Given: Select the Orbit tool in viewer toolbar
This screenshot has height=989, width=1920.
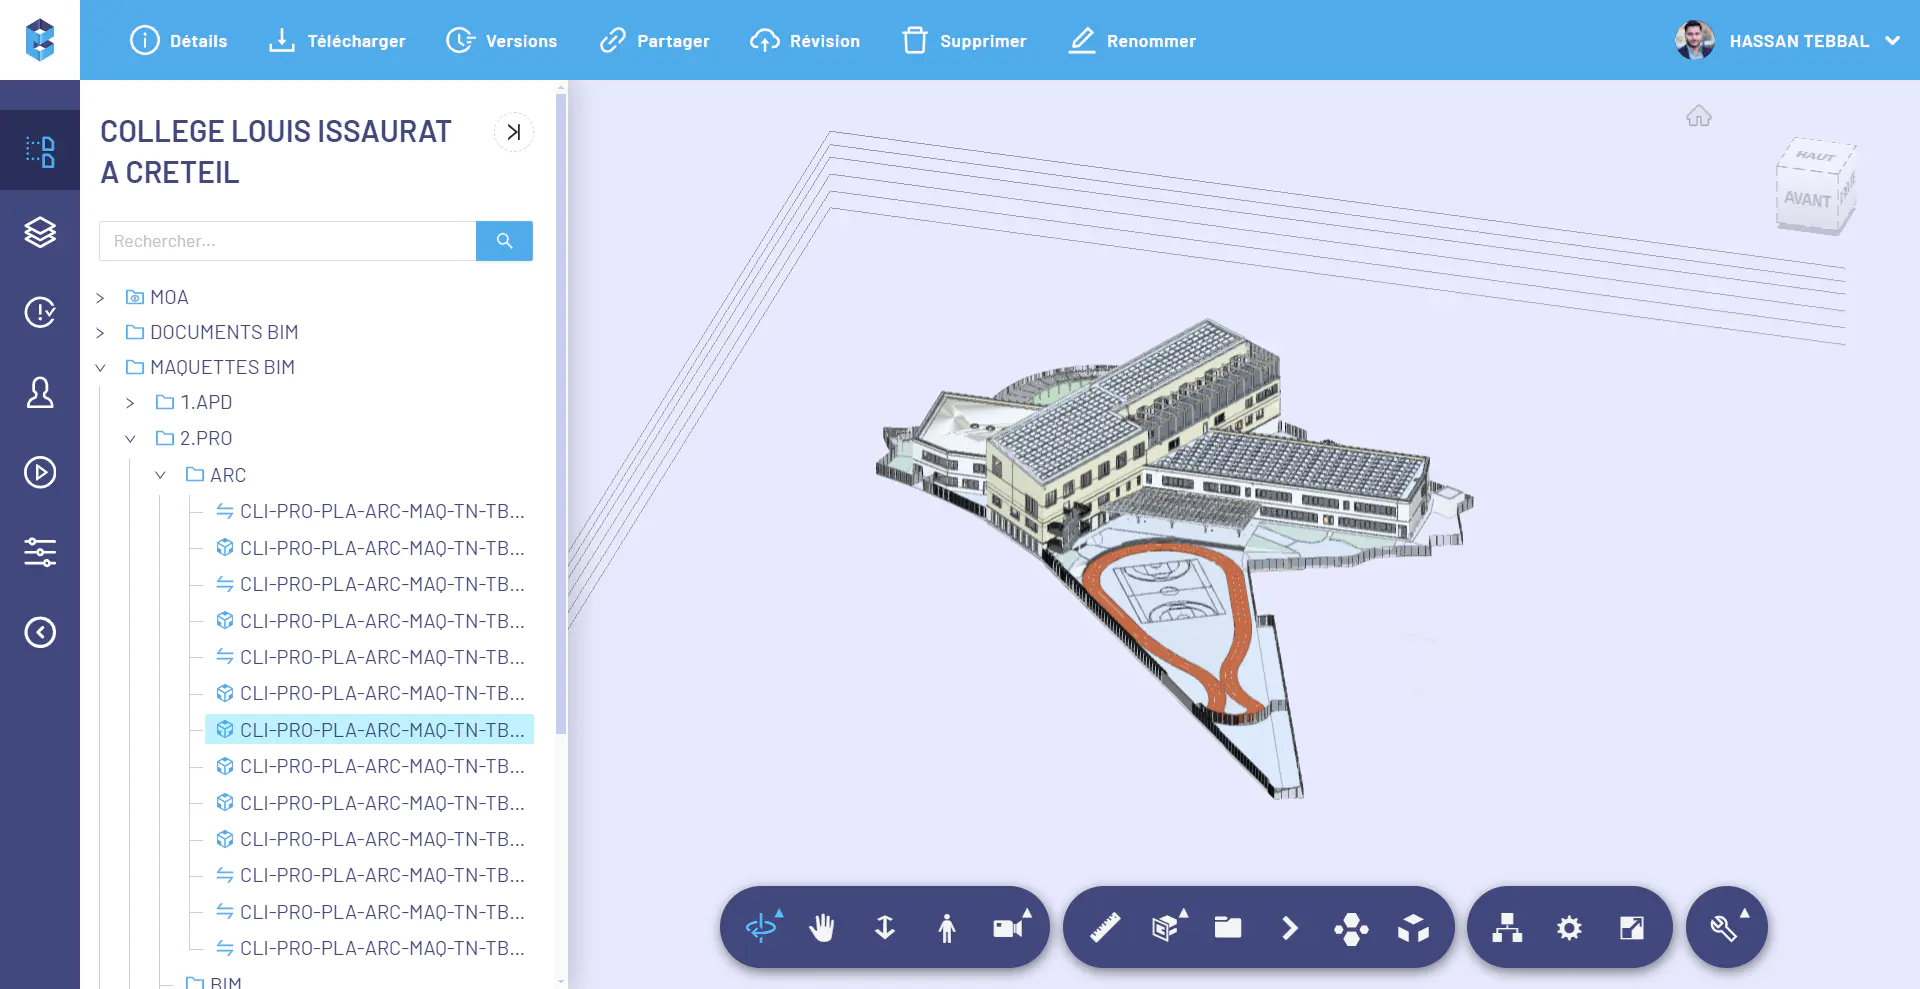Looking at the screenshot, I should click(x=763, y=928).
